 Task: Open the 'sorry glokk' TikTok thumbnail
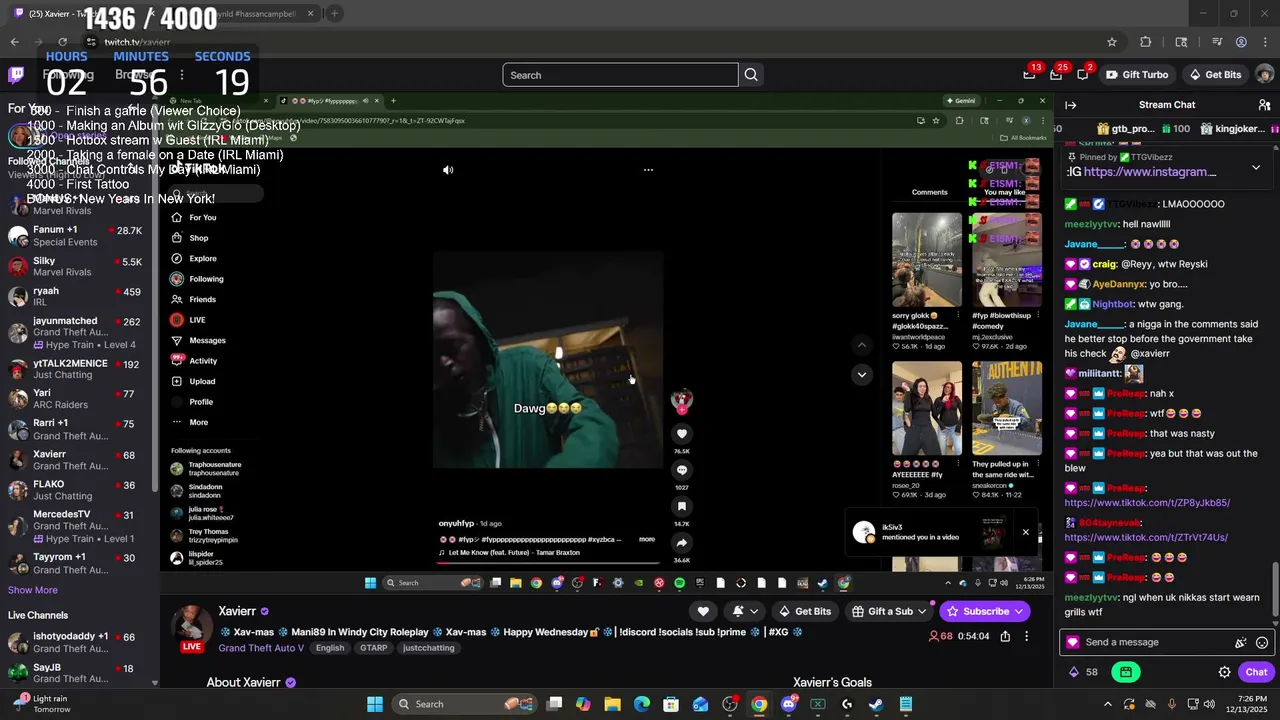(927, 259)
